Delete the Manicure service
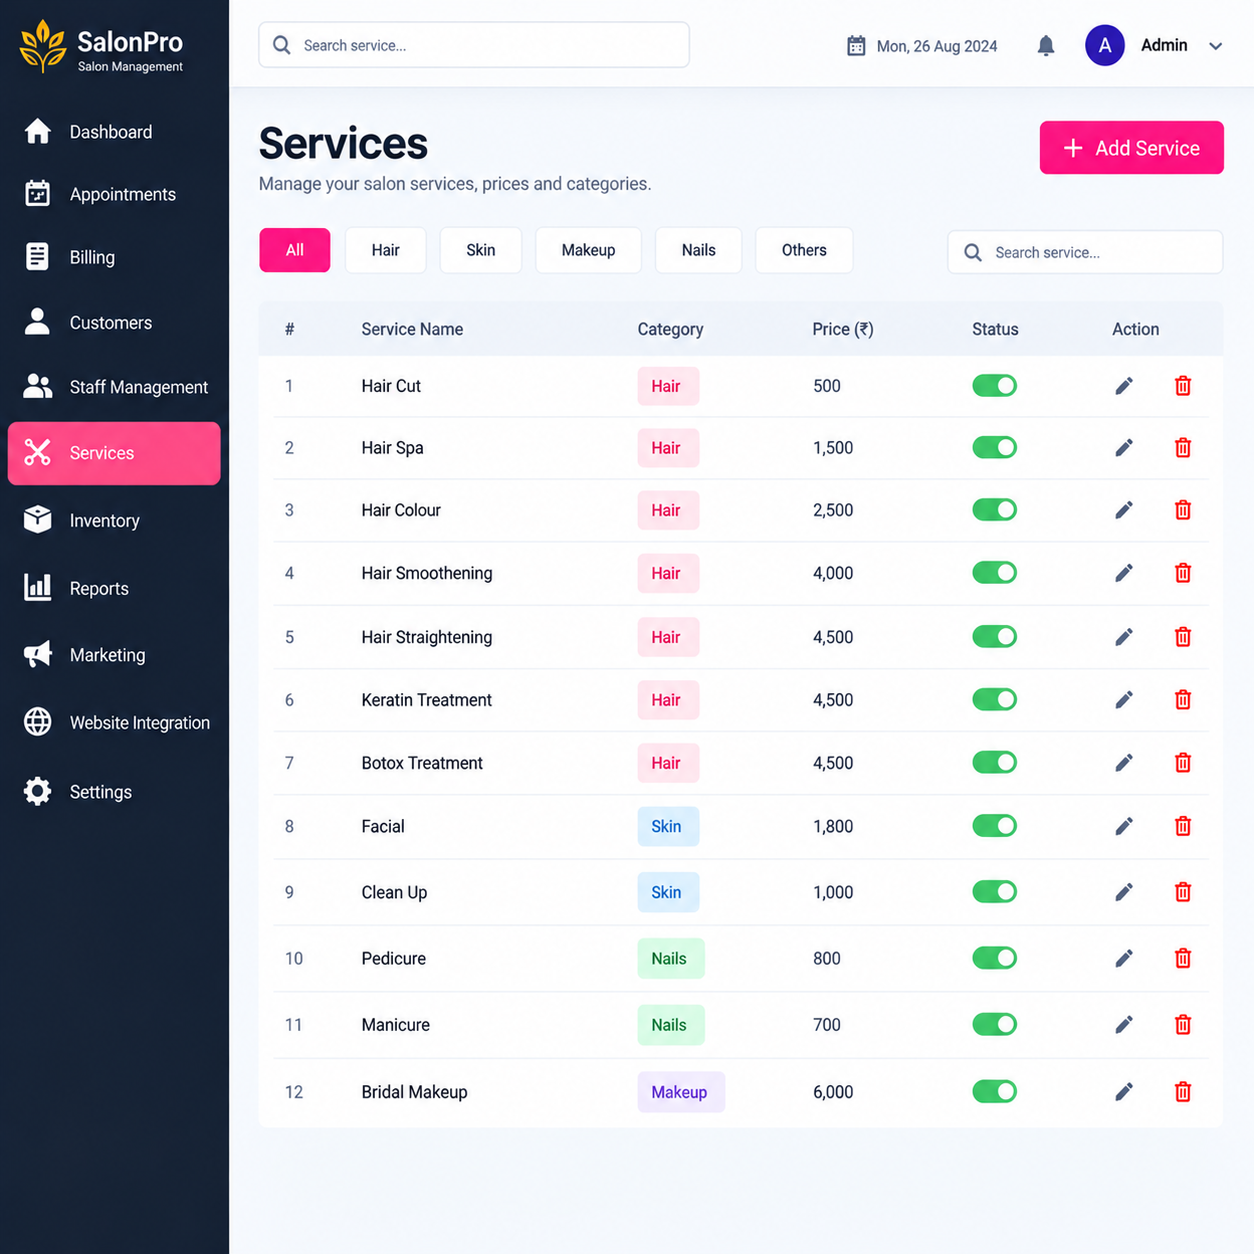1254x1254 pixels. 1183,1025
